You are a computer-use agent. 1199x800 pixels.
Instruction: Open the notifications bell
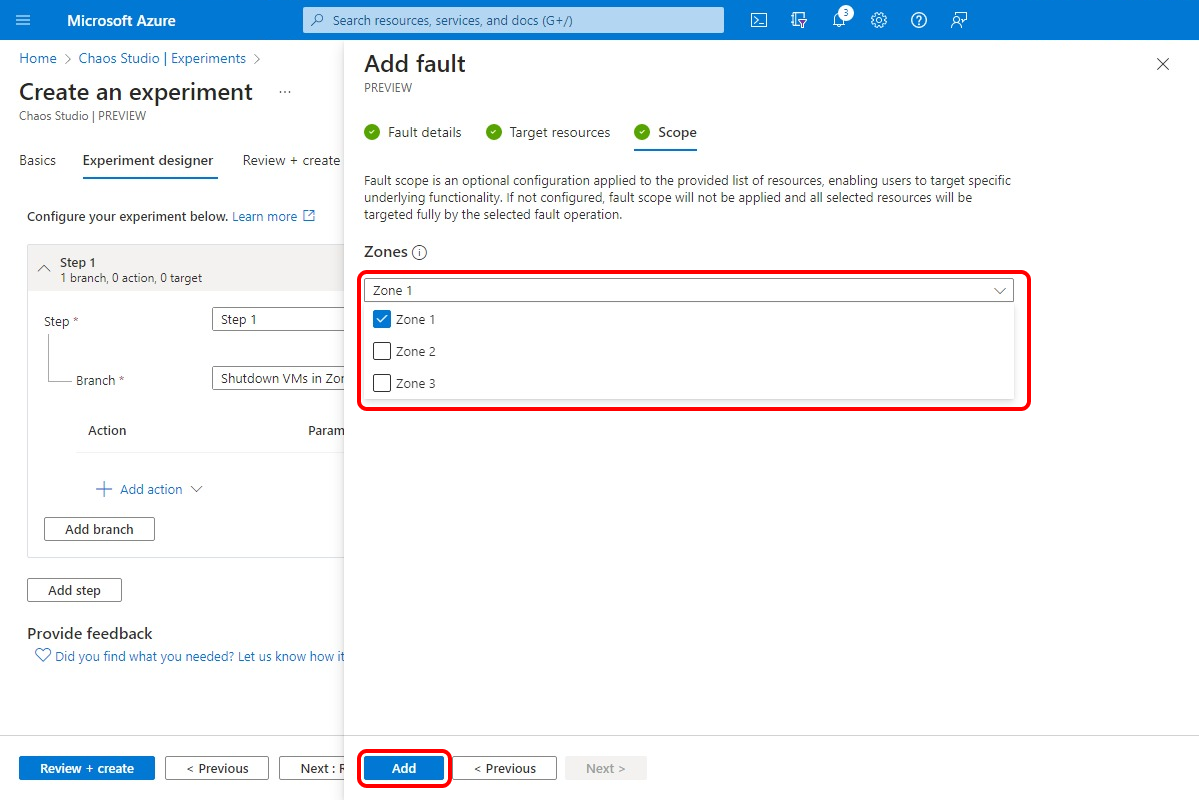(839, 20)
